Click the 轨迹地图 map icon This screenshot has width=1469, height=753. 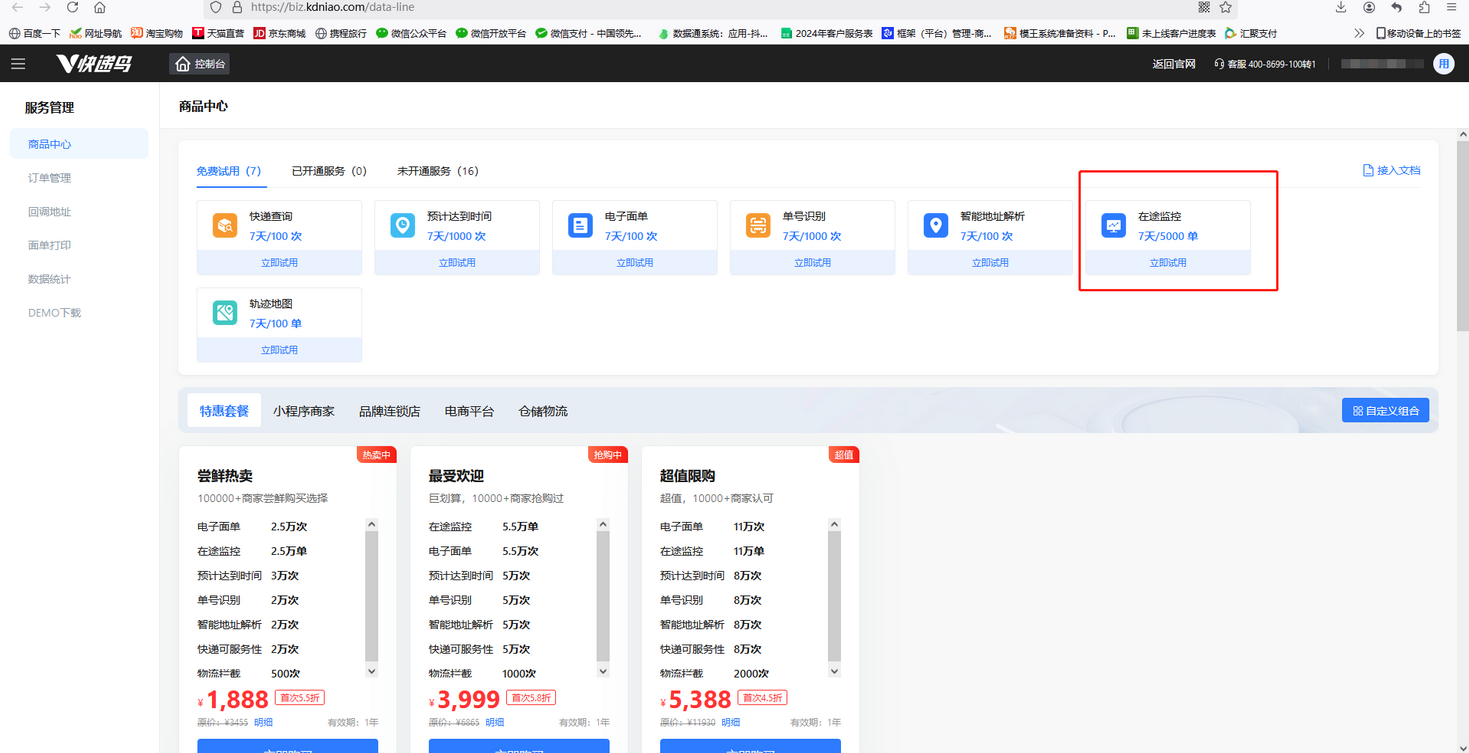point(225,313)
